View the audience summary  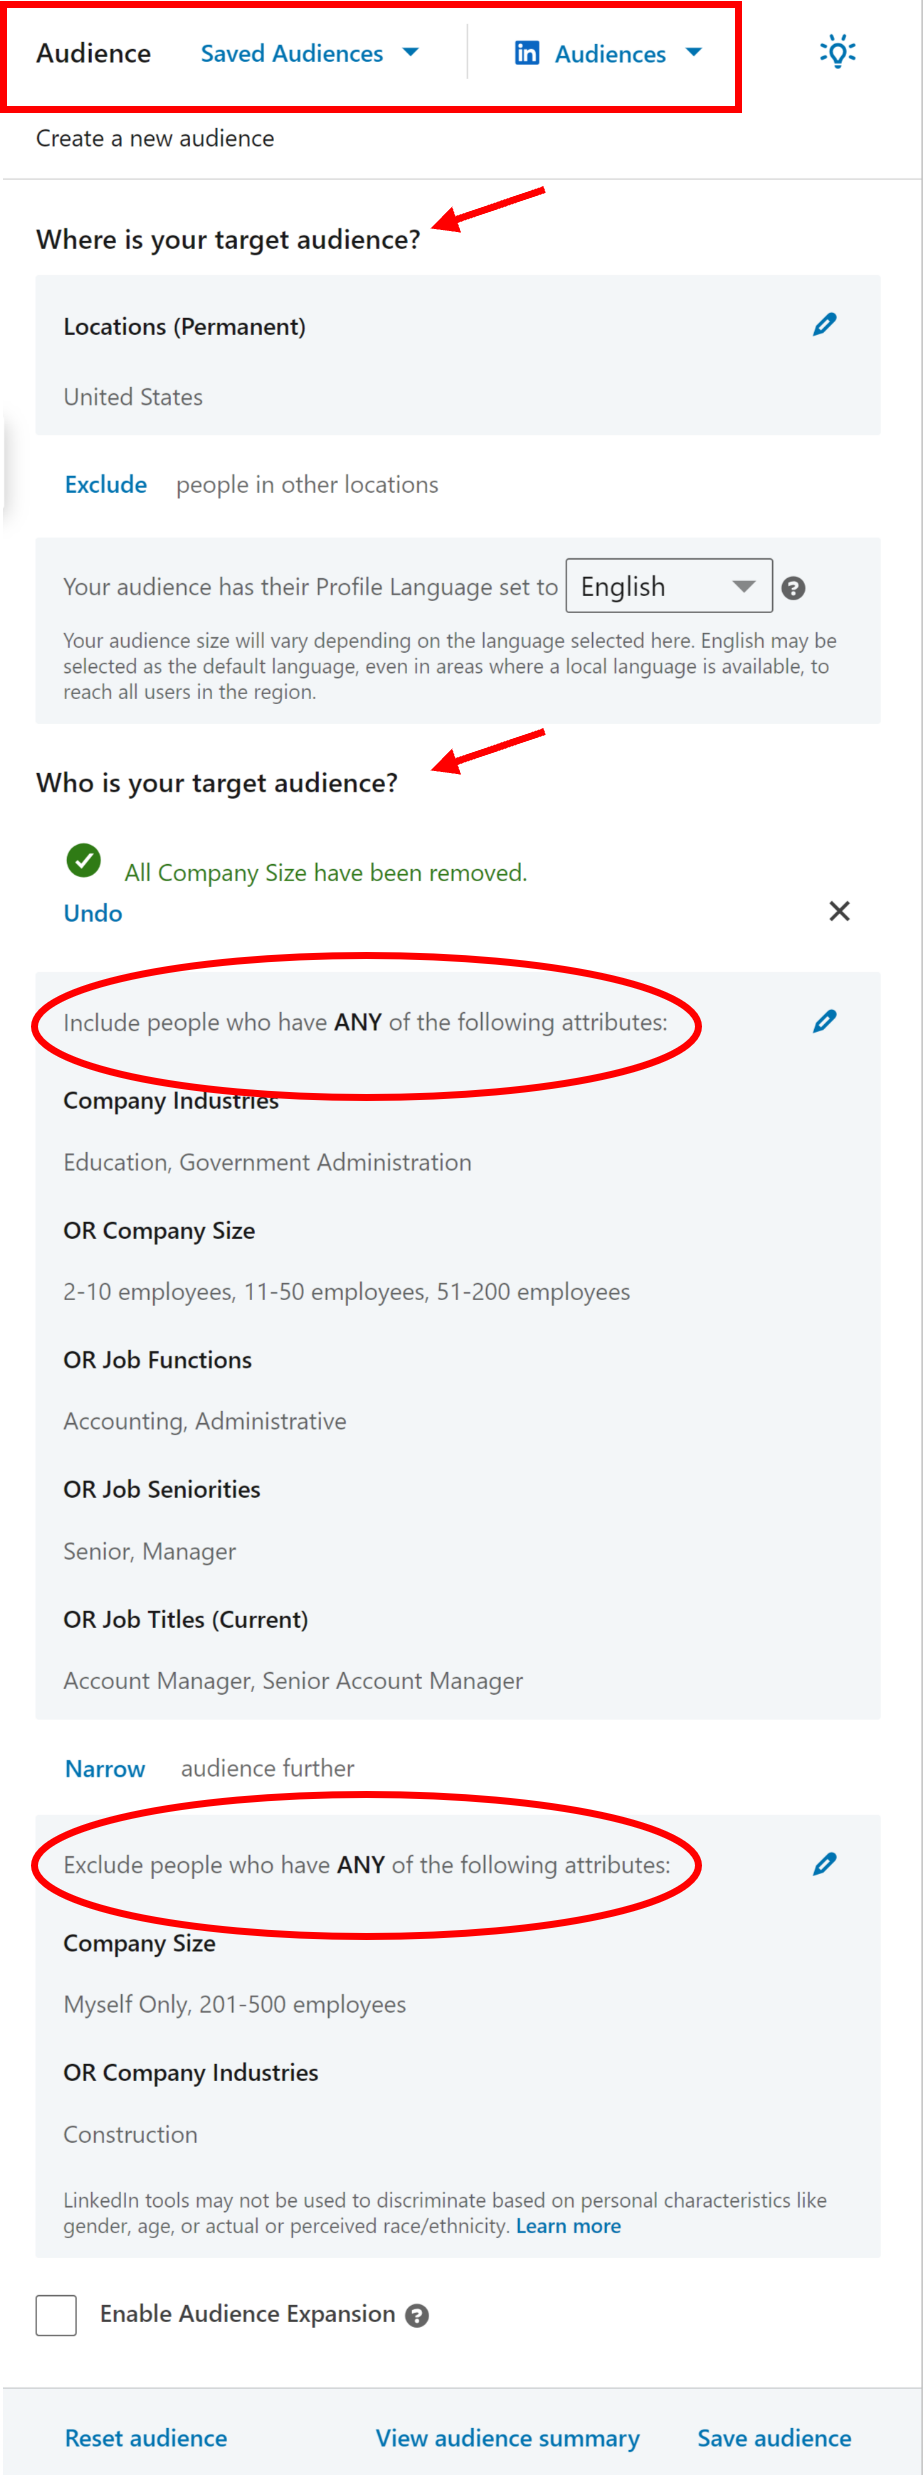point(507,2438)
